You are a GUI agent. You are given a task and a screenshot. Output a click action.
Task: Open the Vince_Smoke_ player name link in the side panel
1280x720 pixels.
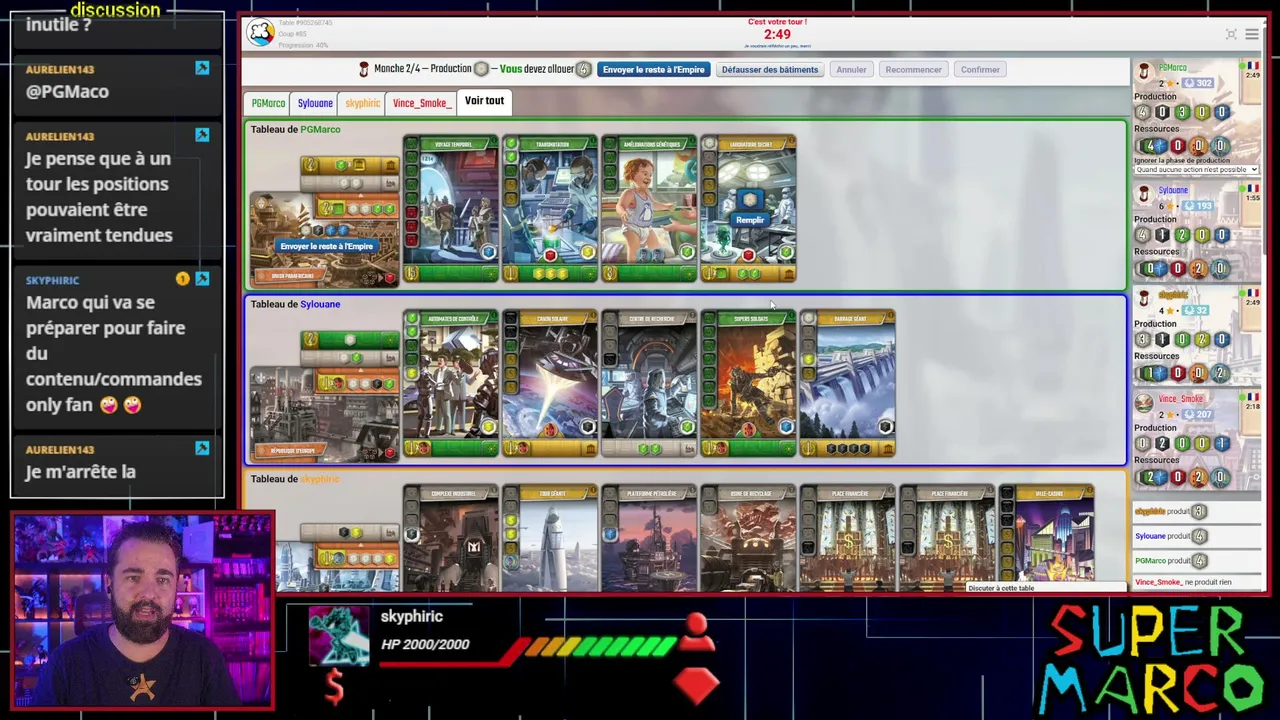(1181, 398)
